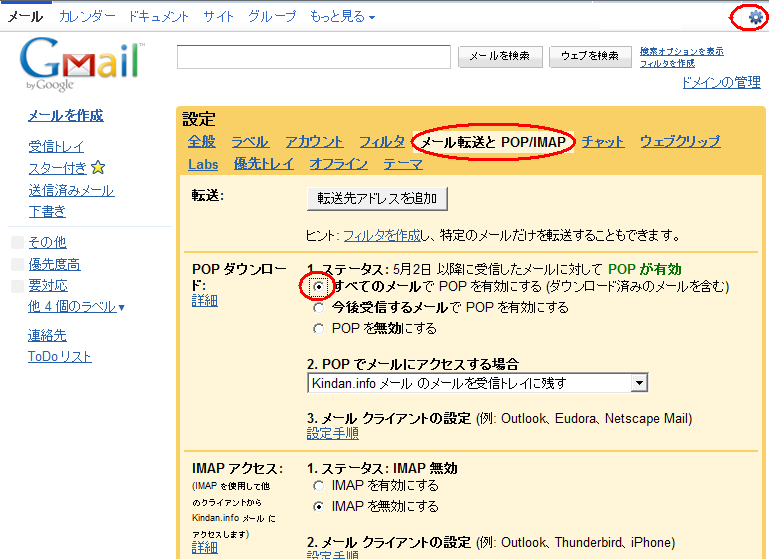Select メール転送と POP/IMAP tab
This screenshot has height=559, width=769.
pyautogui.click(x=493, y=142)
